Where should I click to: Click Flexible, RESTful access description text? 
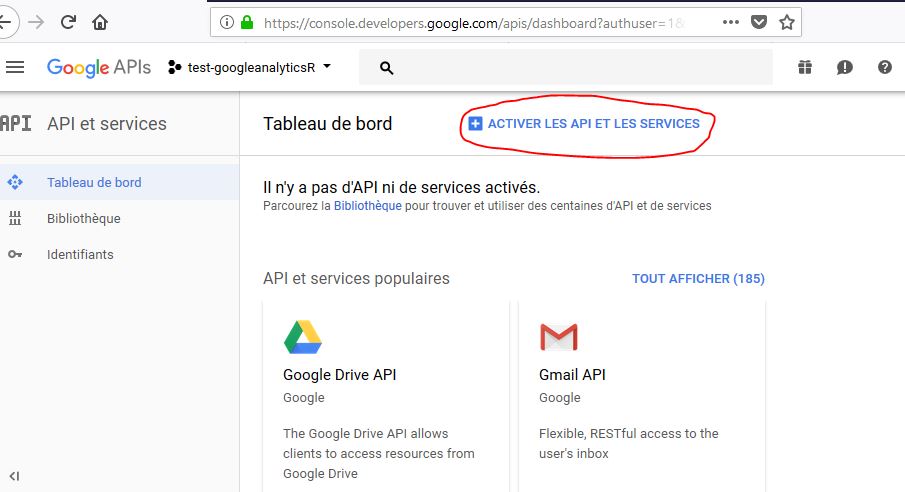pos(629,443)
